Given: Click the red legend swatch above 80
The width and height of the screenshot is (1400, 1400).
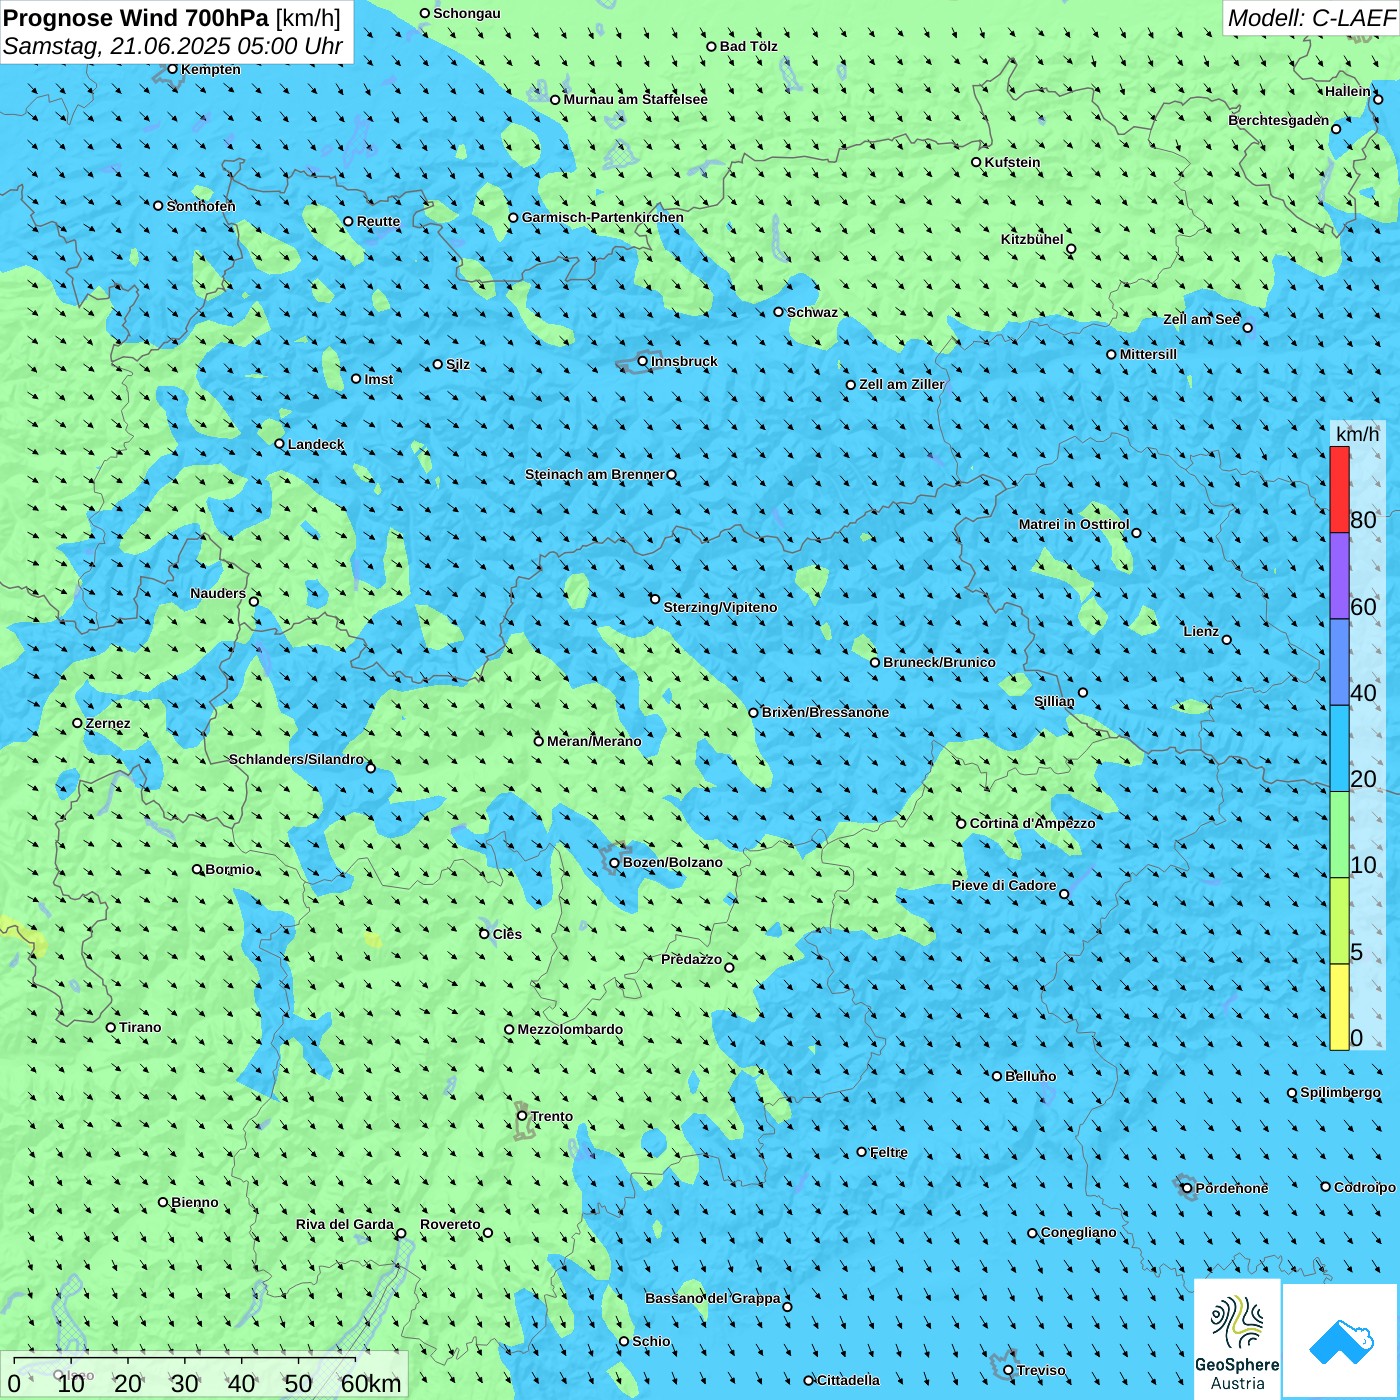Looking at the screenshot, I should [1339, 489].
